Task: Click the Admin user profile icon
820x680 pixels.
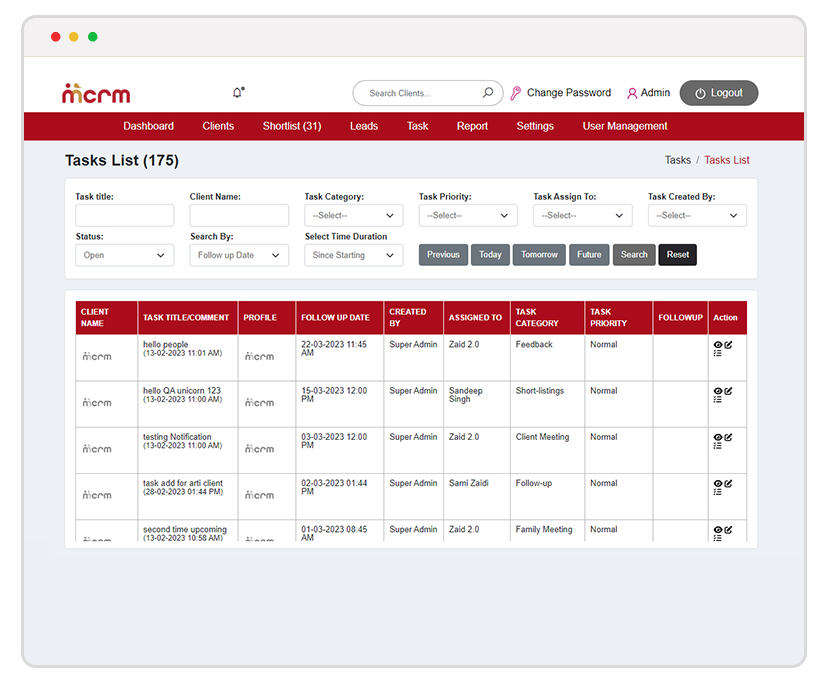Action: click(632, 93)
